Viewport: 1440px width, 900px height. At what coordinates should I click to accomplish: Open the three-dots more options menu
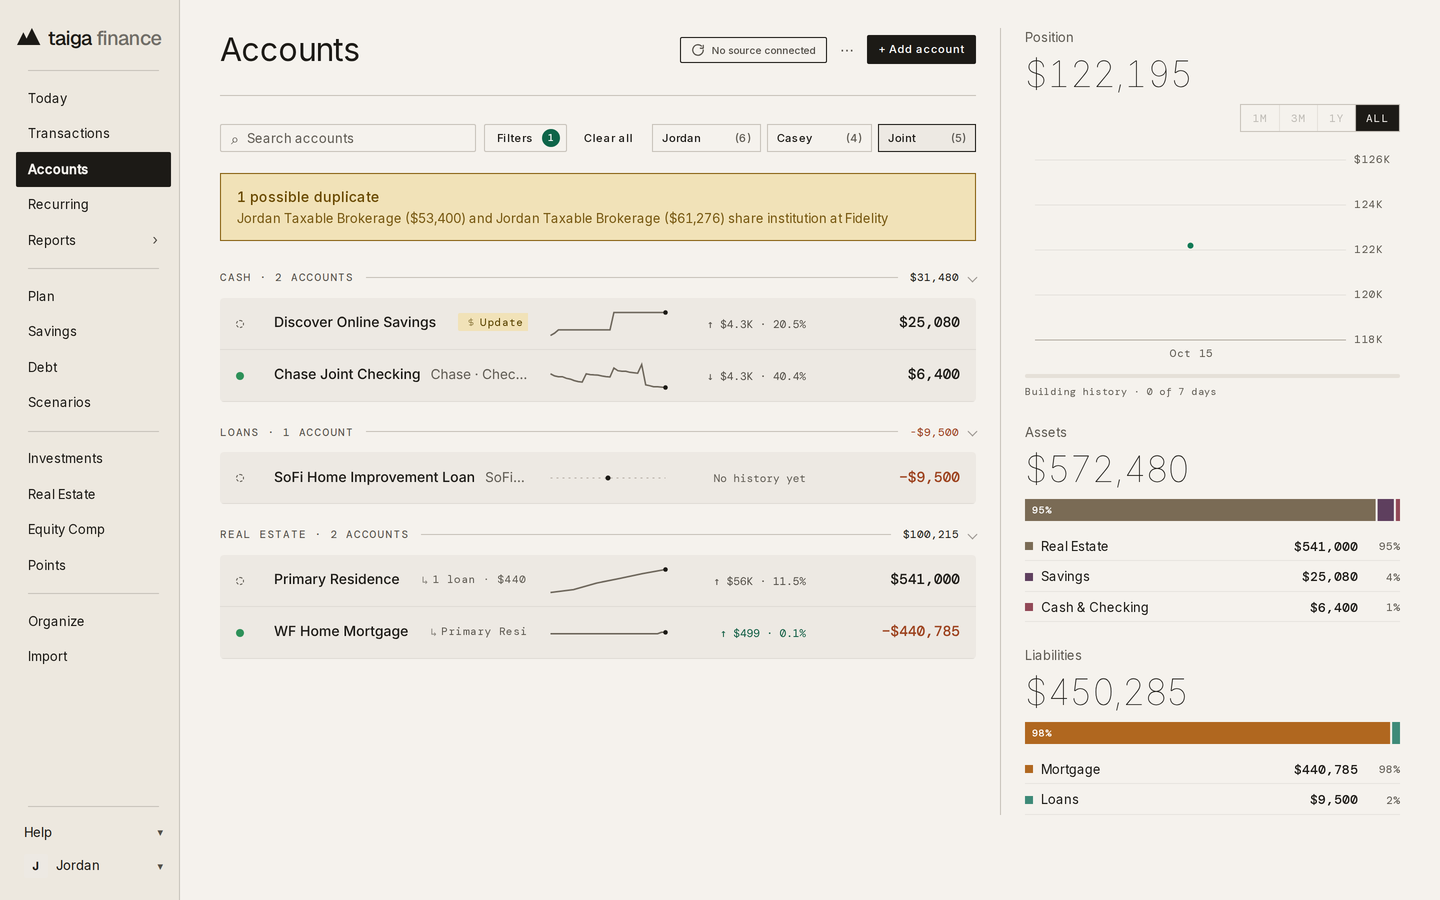[847, 50]
